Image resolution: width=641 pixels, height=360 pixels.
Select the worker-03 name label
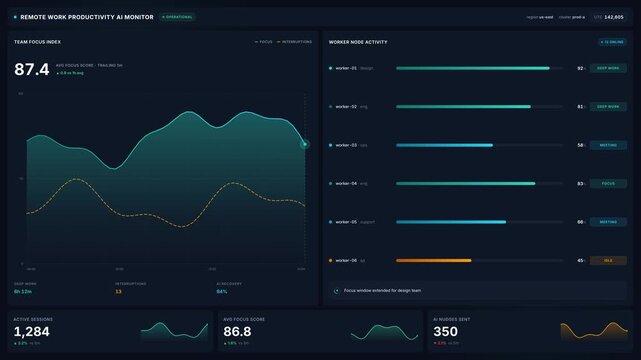pos(346,145)
